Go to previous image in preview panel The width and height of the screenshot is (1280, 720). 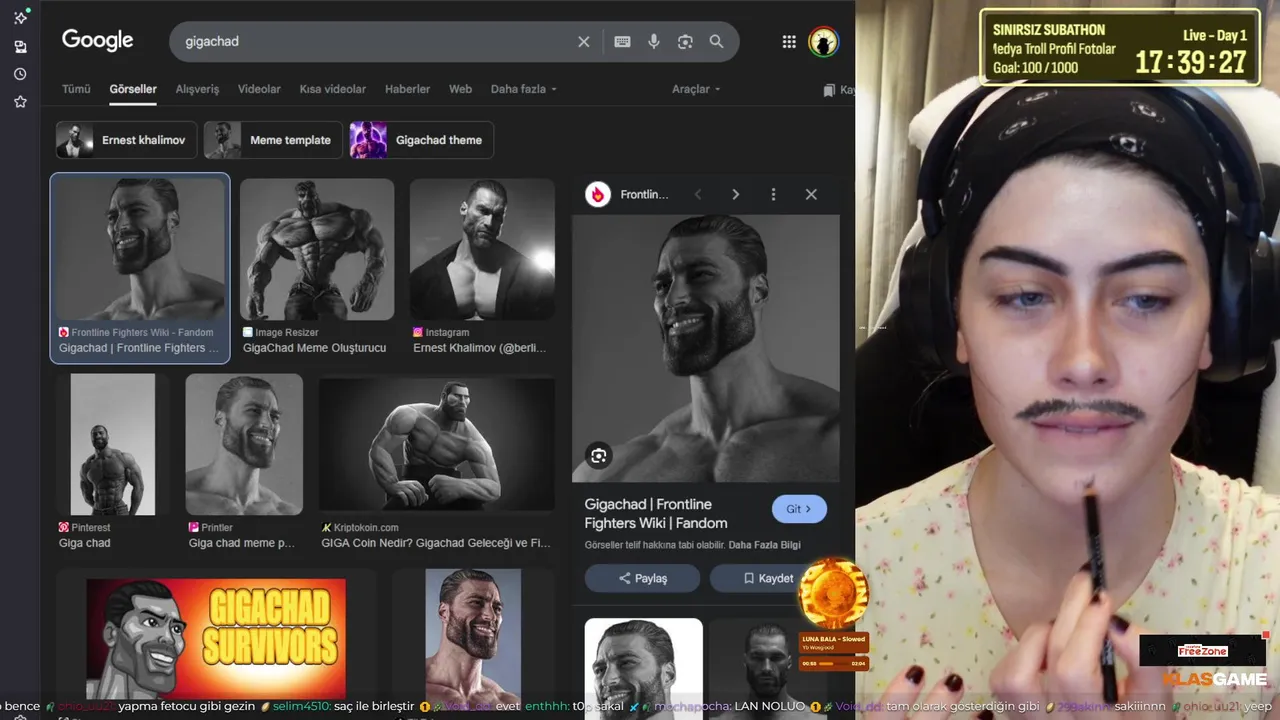[x=698, y=195]
